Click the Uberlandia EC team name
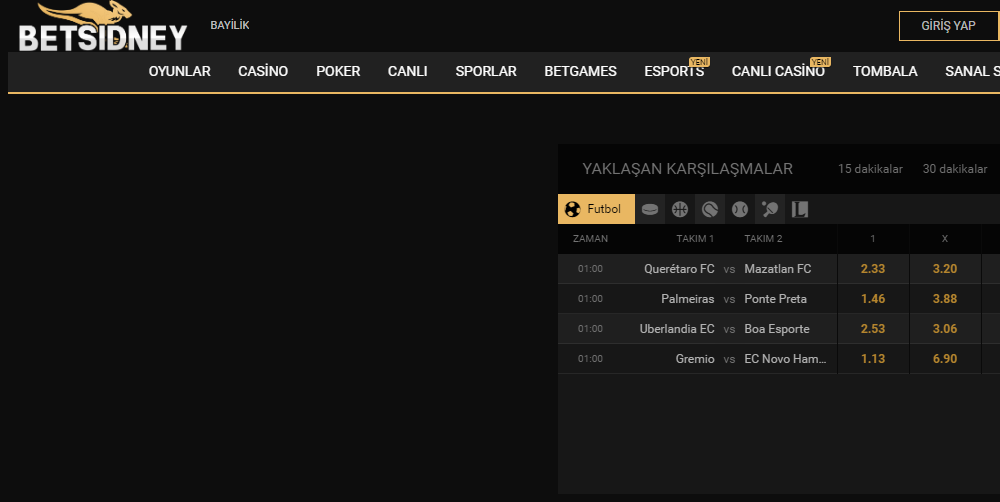The width and height of the screenshot is (1000, 502). click(x=677, y=329)
